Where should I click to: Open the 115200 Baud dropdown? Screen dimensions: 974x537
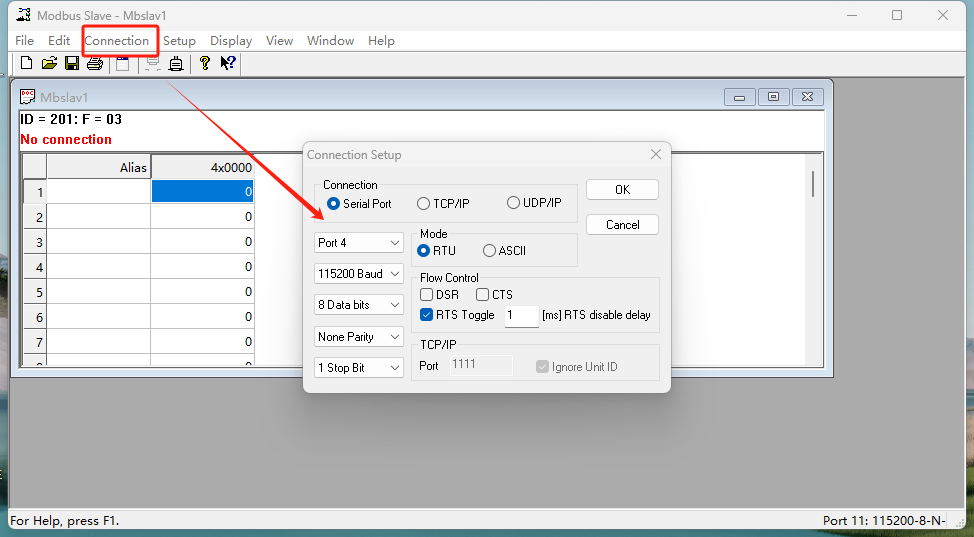point(358,273)
